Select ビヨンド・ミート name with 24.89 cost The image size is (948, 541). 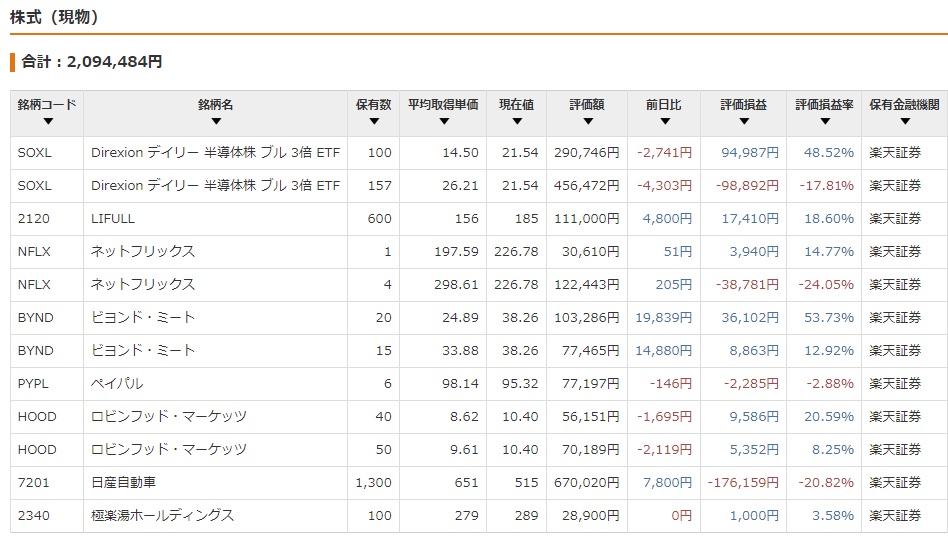coord(143,318)
